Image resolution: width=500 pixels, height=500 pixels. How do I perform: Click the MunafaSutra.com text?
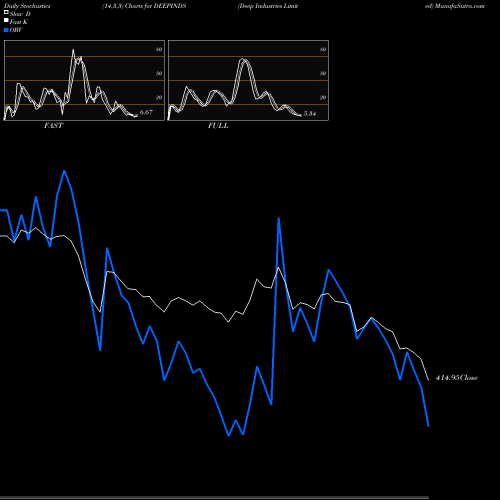[x=460, y=6]
